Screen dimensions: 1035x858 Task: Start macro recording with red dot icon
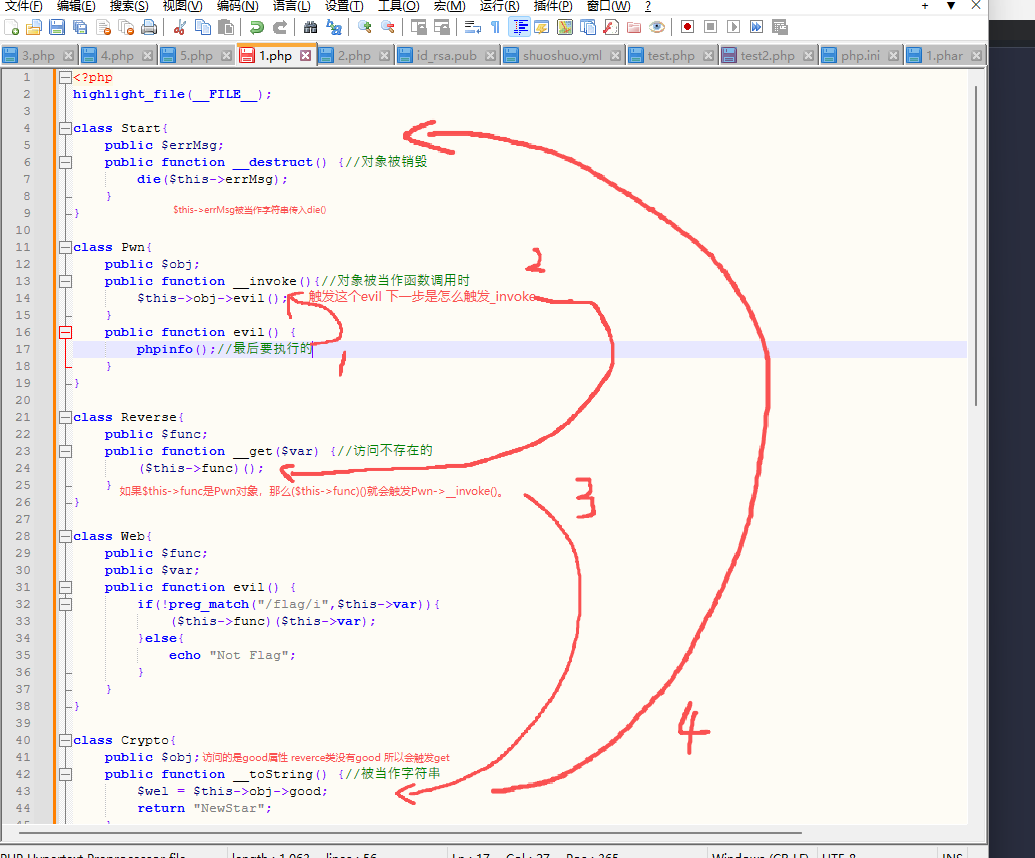687,27
